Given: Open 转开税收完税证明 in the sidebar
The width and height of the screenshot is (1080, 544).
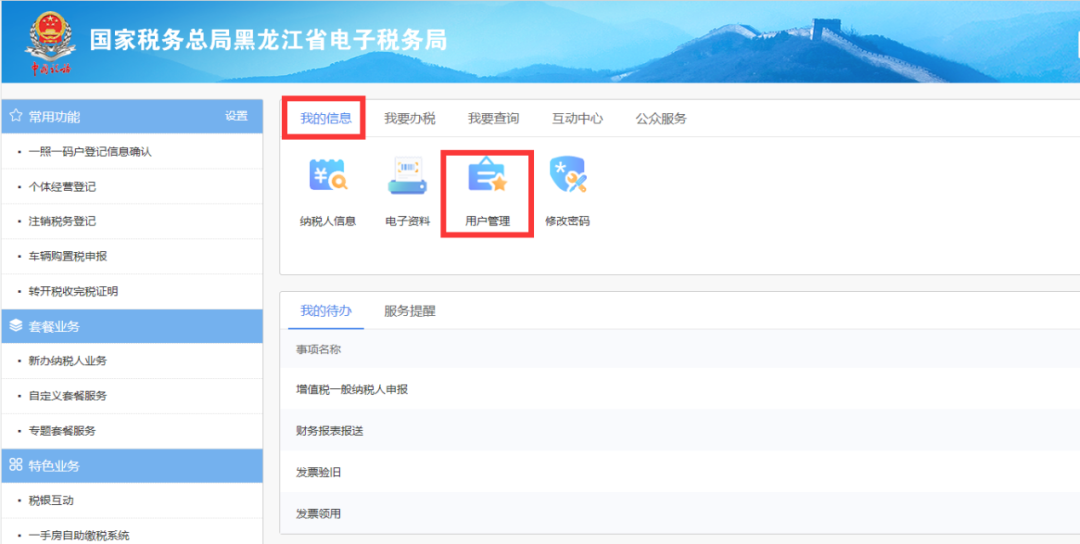Looking at the screenshot, I should tap(73, 292).
